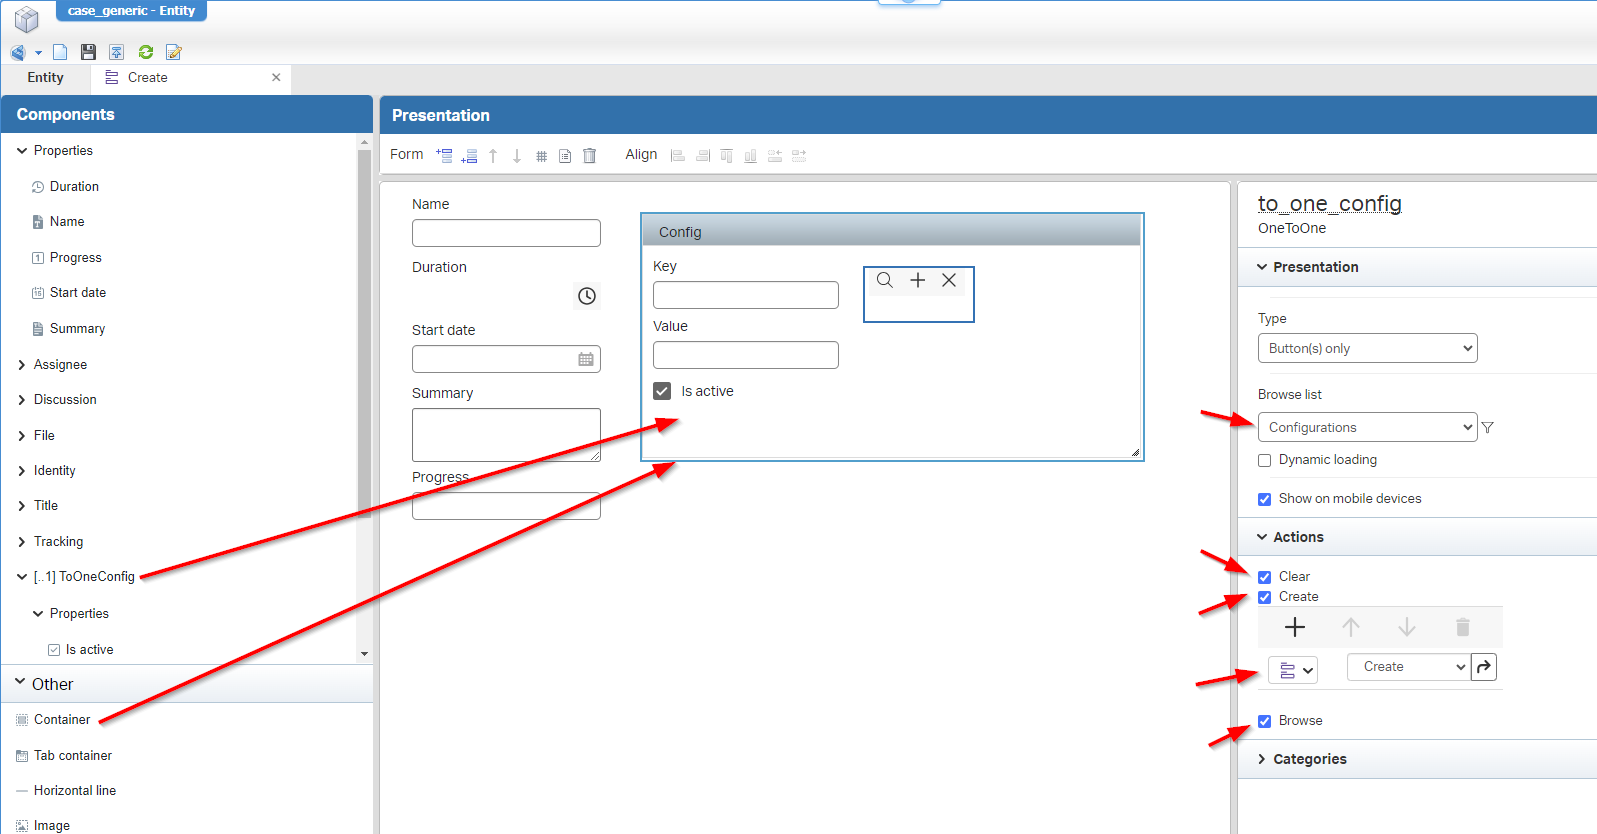The image size is (1597, 834).
Task: Click the grid icon in Form toolbar
Action: click(541, 156)
